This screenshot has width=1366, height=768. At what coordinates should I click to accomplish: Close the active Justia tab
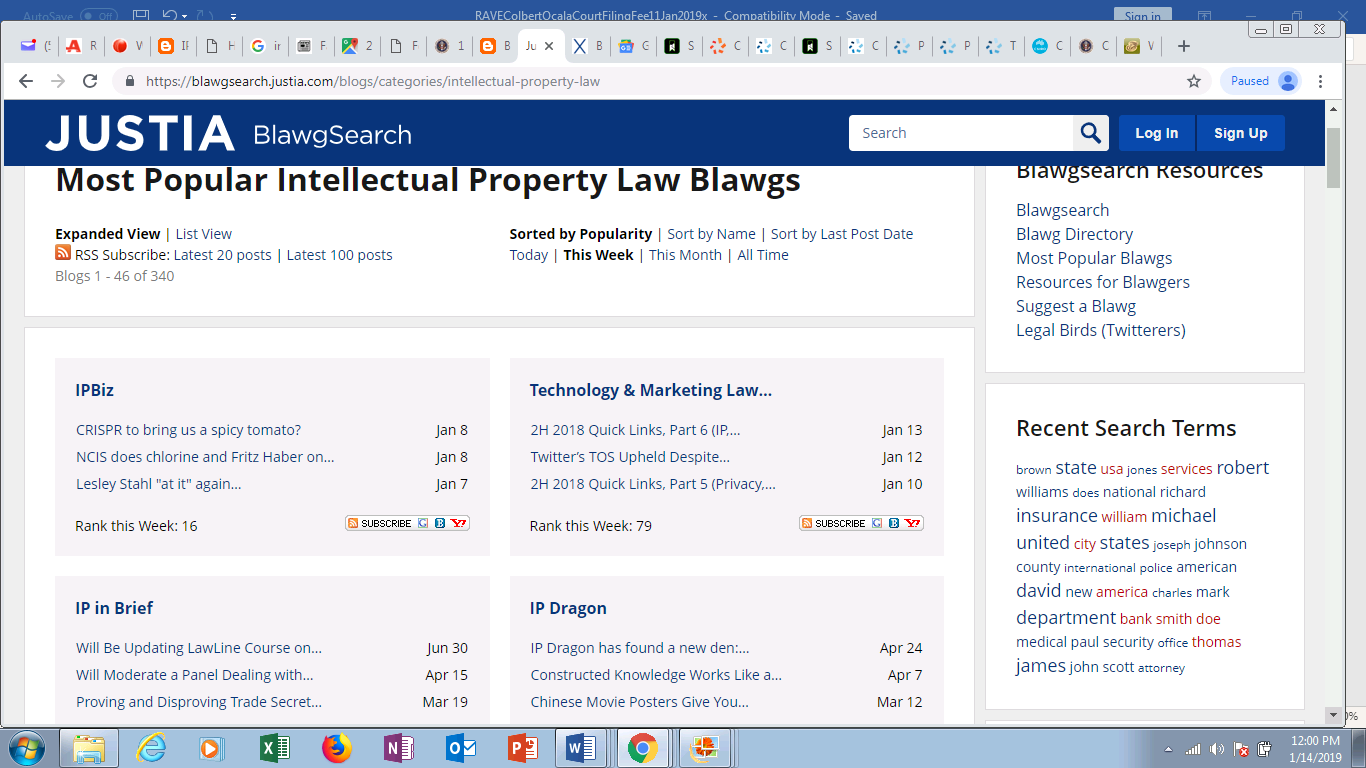point(549,46)
